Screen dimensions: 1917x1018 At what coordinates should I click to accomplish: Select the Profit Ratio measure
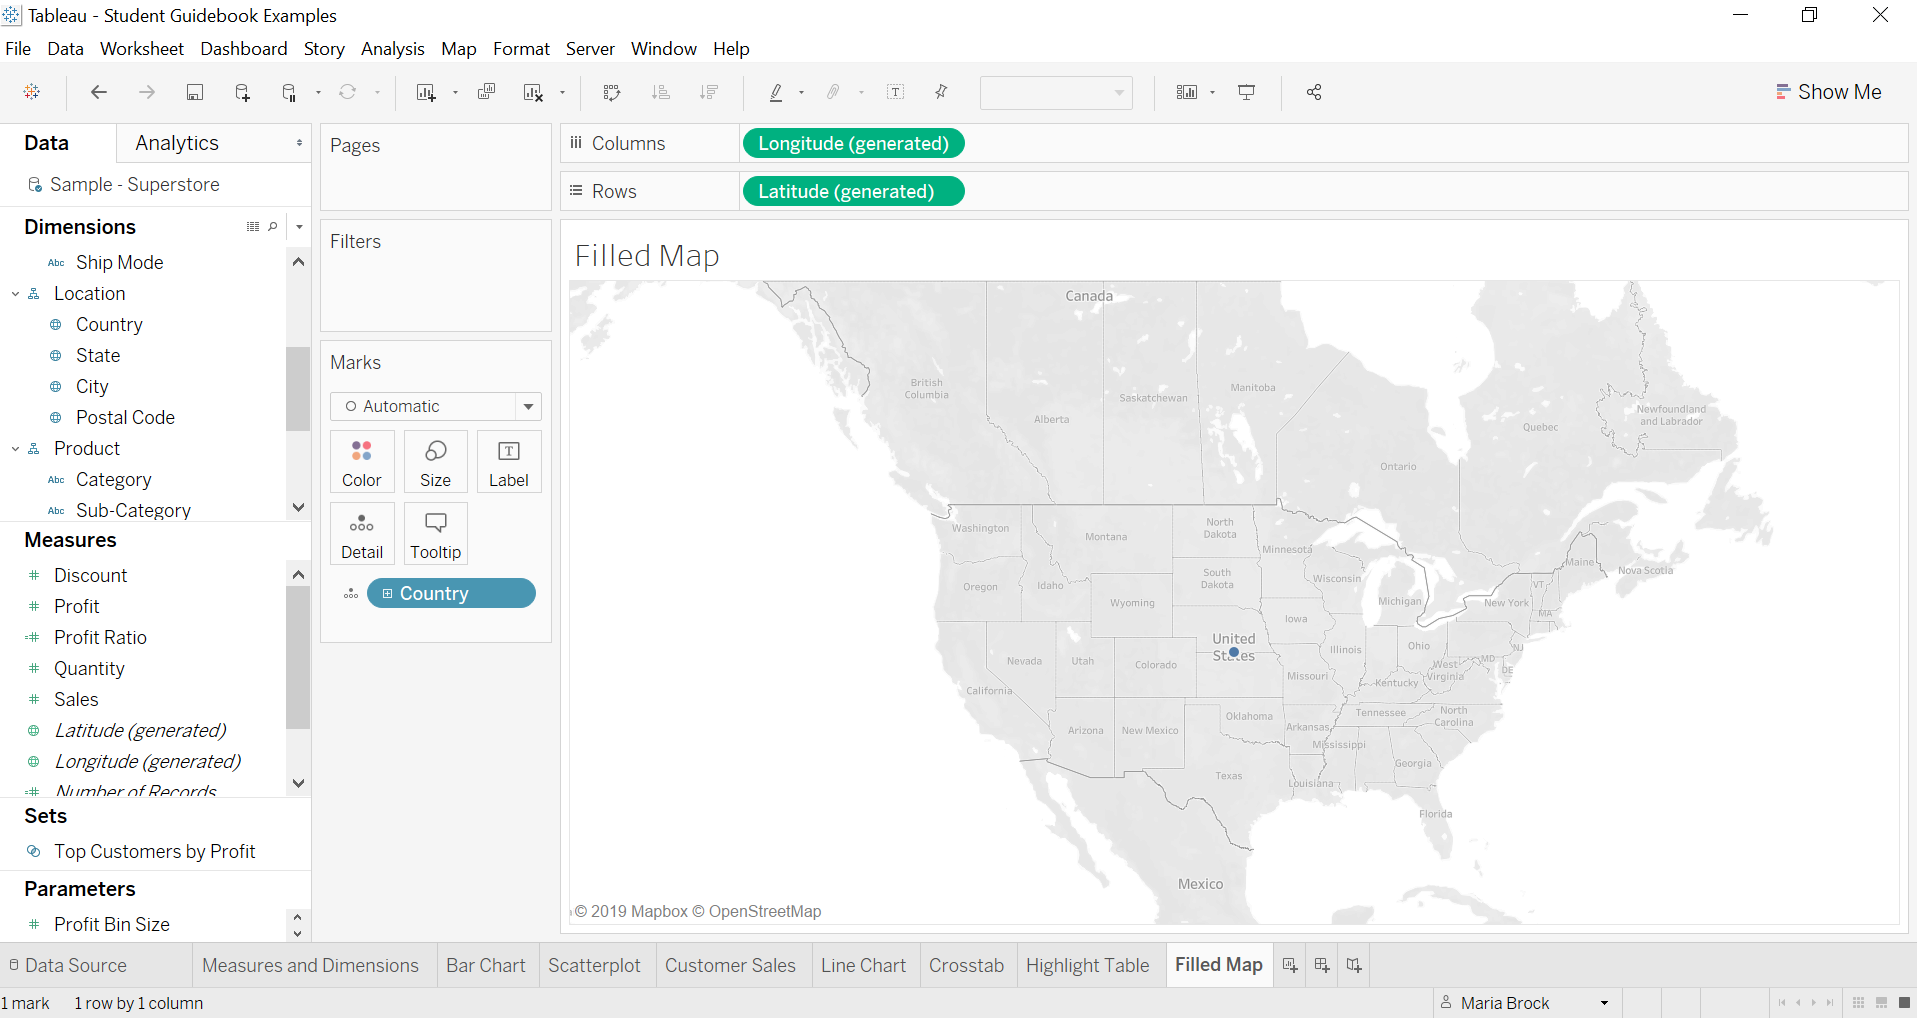click(100, 637)
